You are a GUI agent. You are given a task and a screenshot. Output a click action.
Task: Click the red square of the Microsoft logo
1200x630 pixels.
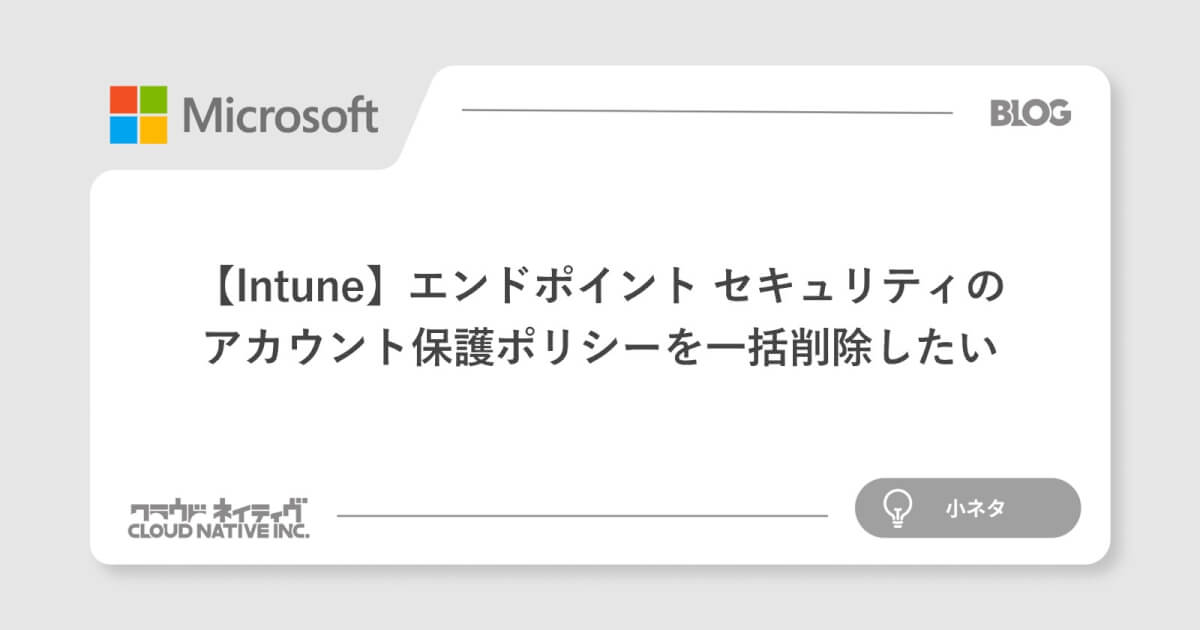123,99
